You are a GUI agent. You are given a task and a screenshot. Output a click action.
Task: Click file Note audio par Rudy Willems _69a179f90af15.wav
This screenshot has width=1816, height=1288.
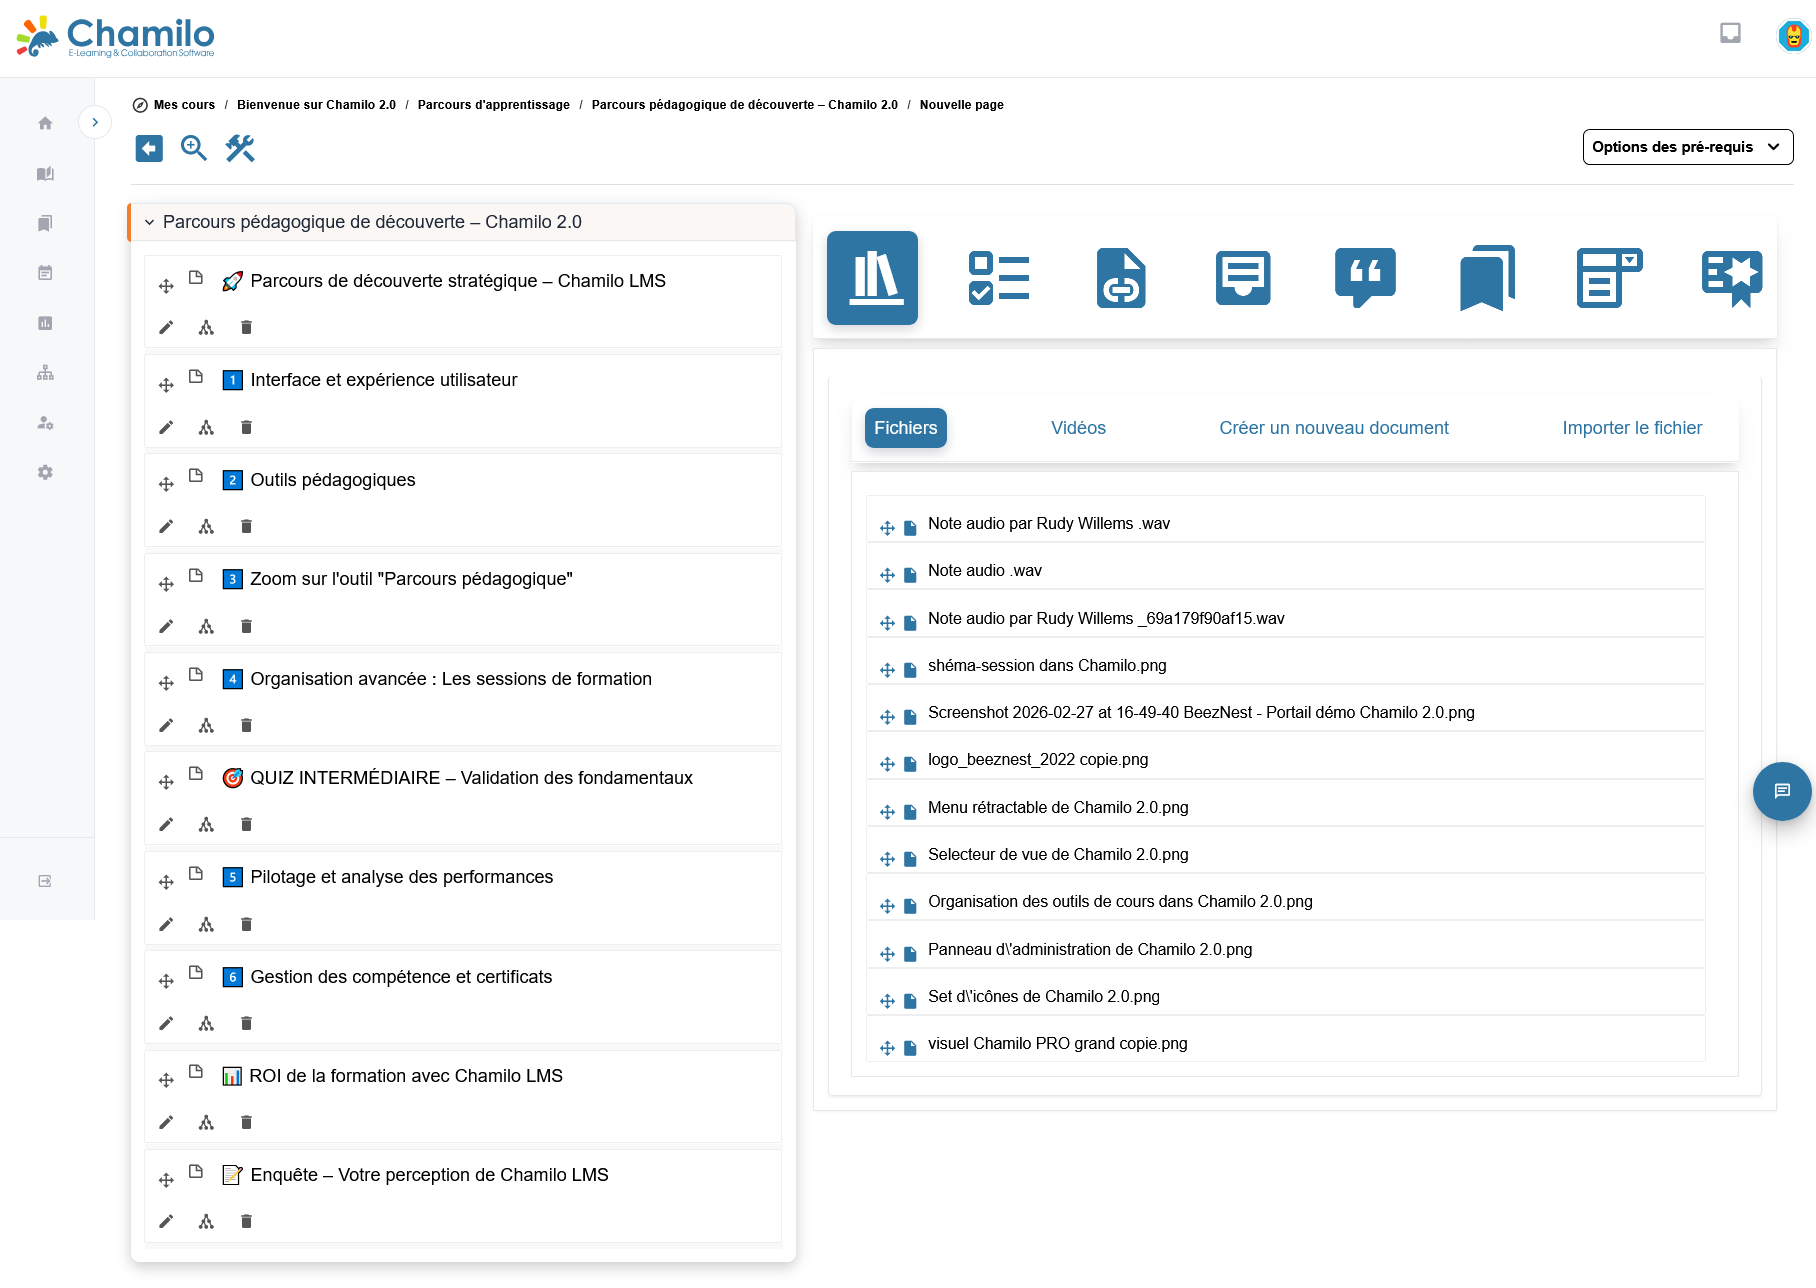coord(1106,618)
